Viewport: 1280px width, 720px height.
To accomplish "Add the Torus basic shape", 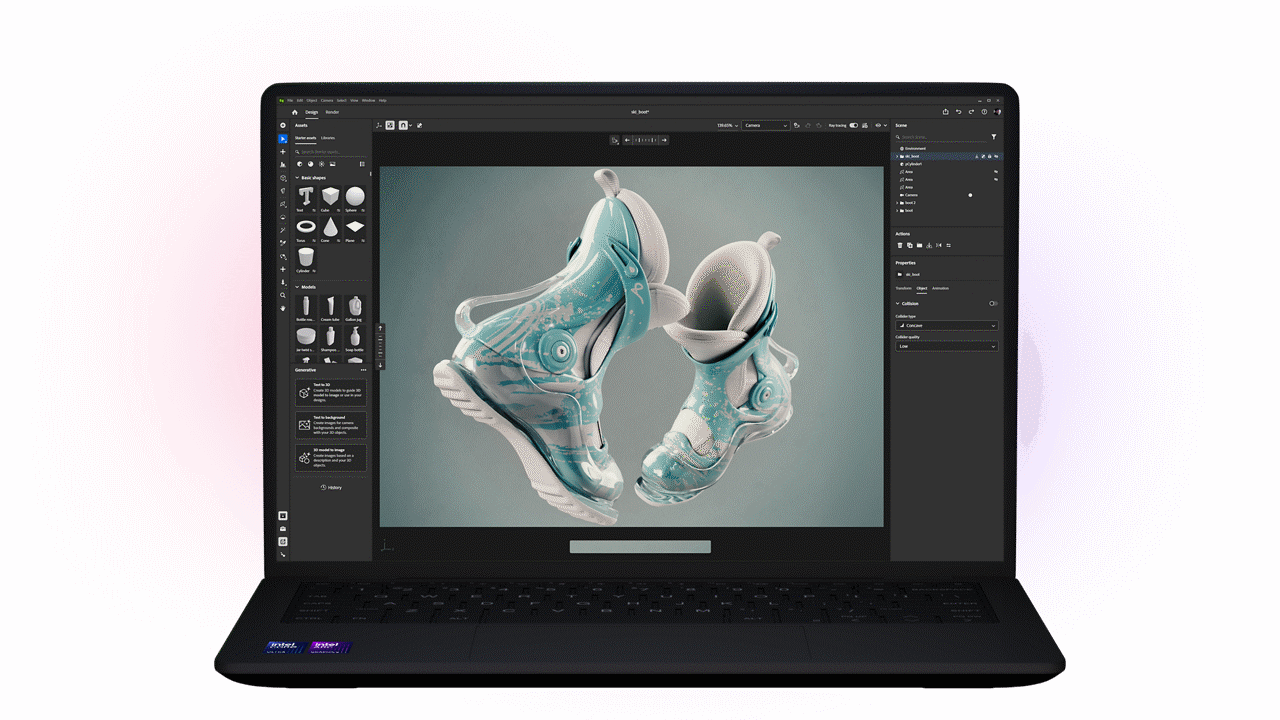I will coord(306,228).
